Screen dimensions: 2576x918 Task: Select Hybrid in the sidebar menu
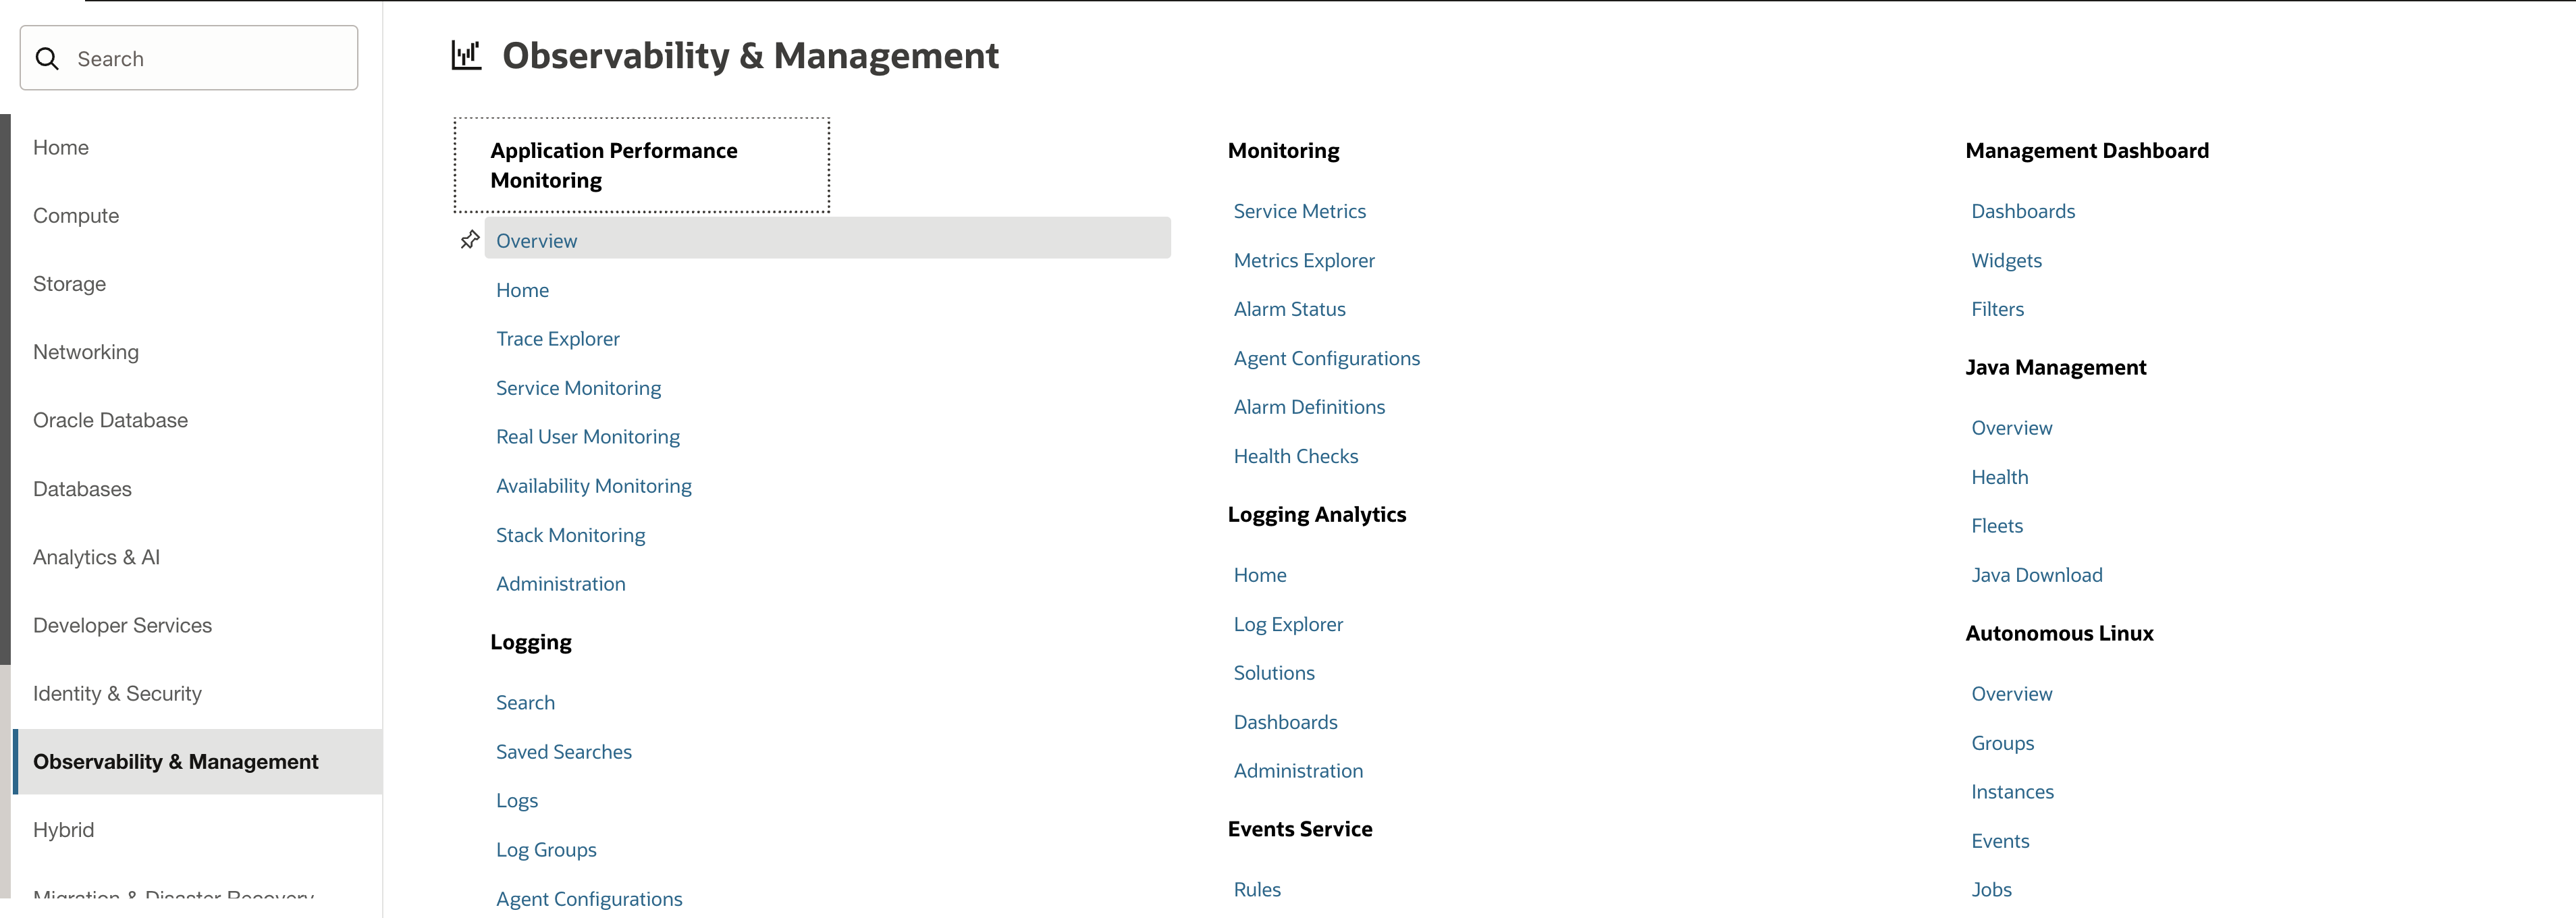[x=63, y=830]
